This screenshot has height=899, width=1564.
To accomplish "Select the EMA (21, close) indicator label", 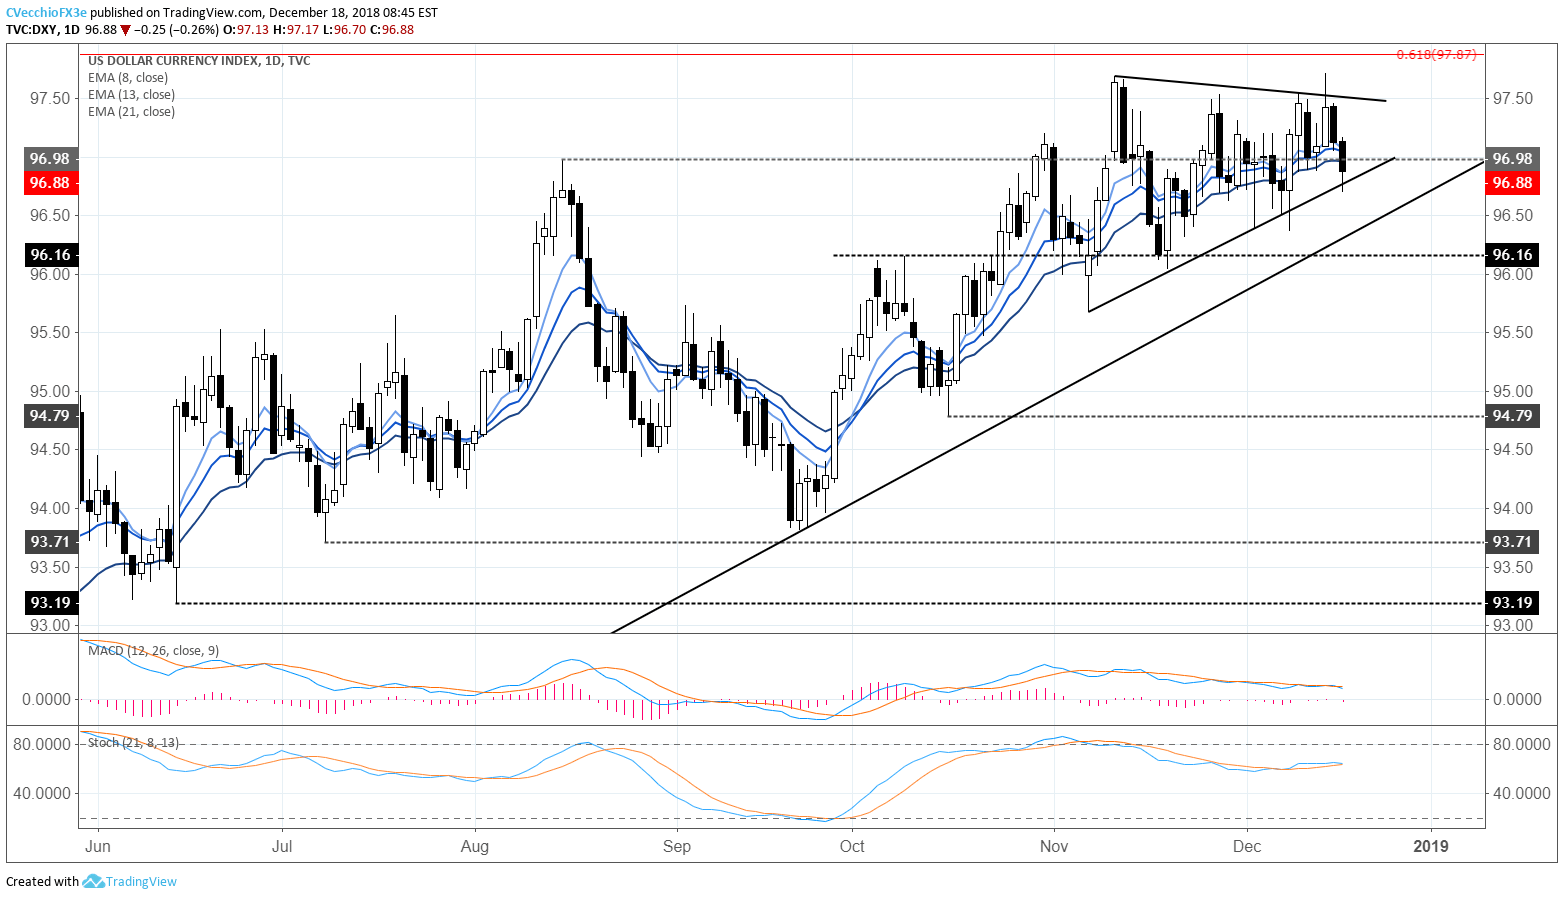I will click(131, 111).
